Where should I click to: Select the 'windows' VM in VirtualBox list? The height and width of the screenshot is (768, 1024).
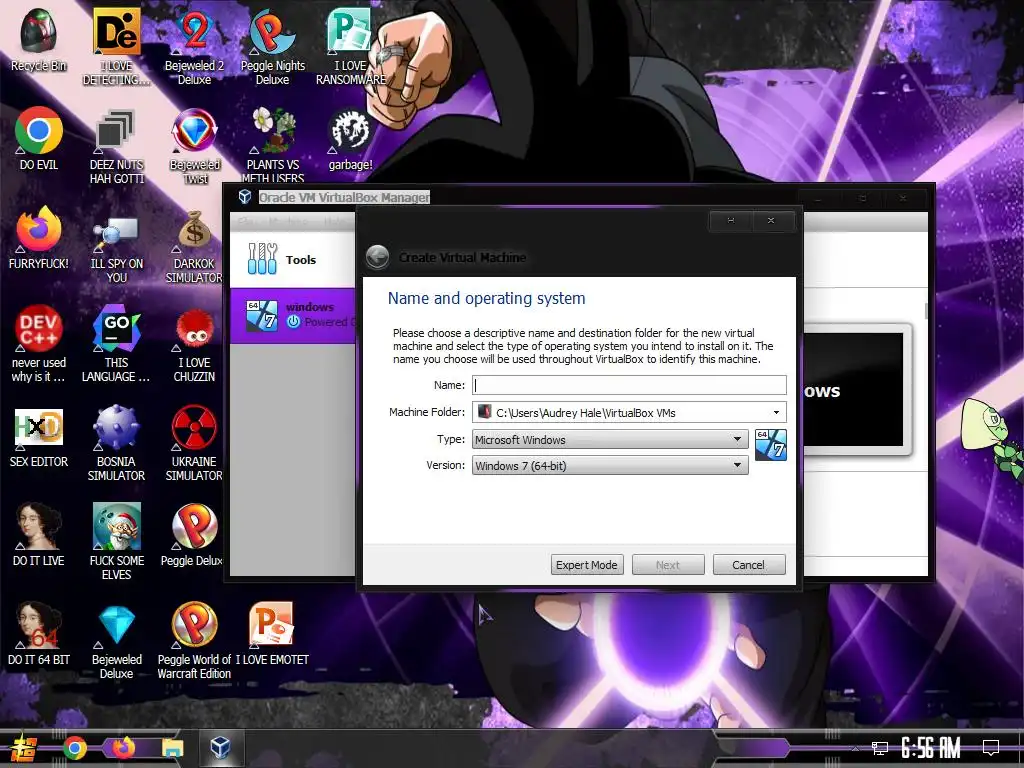[x=293, y=315]
